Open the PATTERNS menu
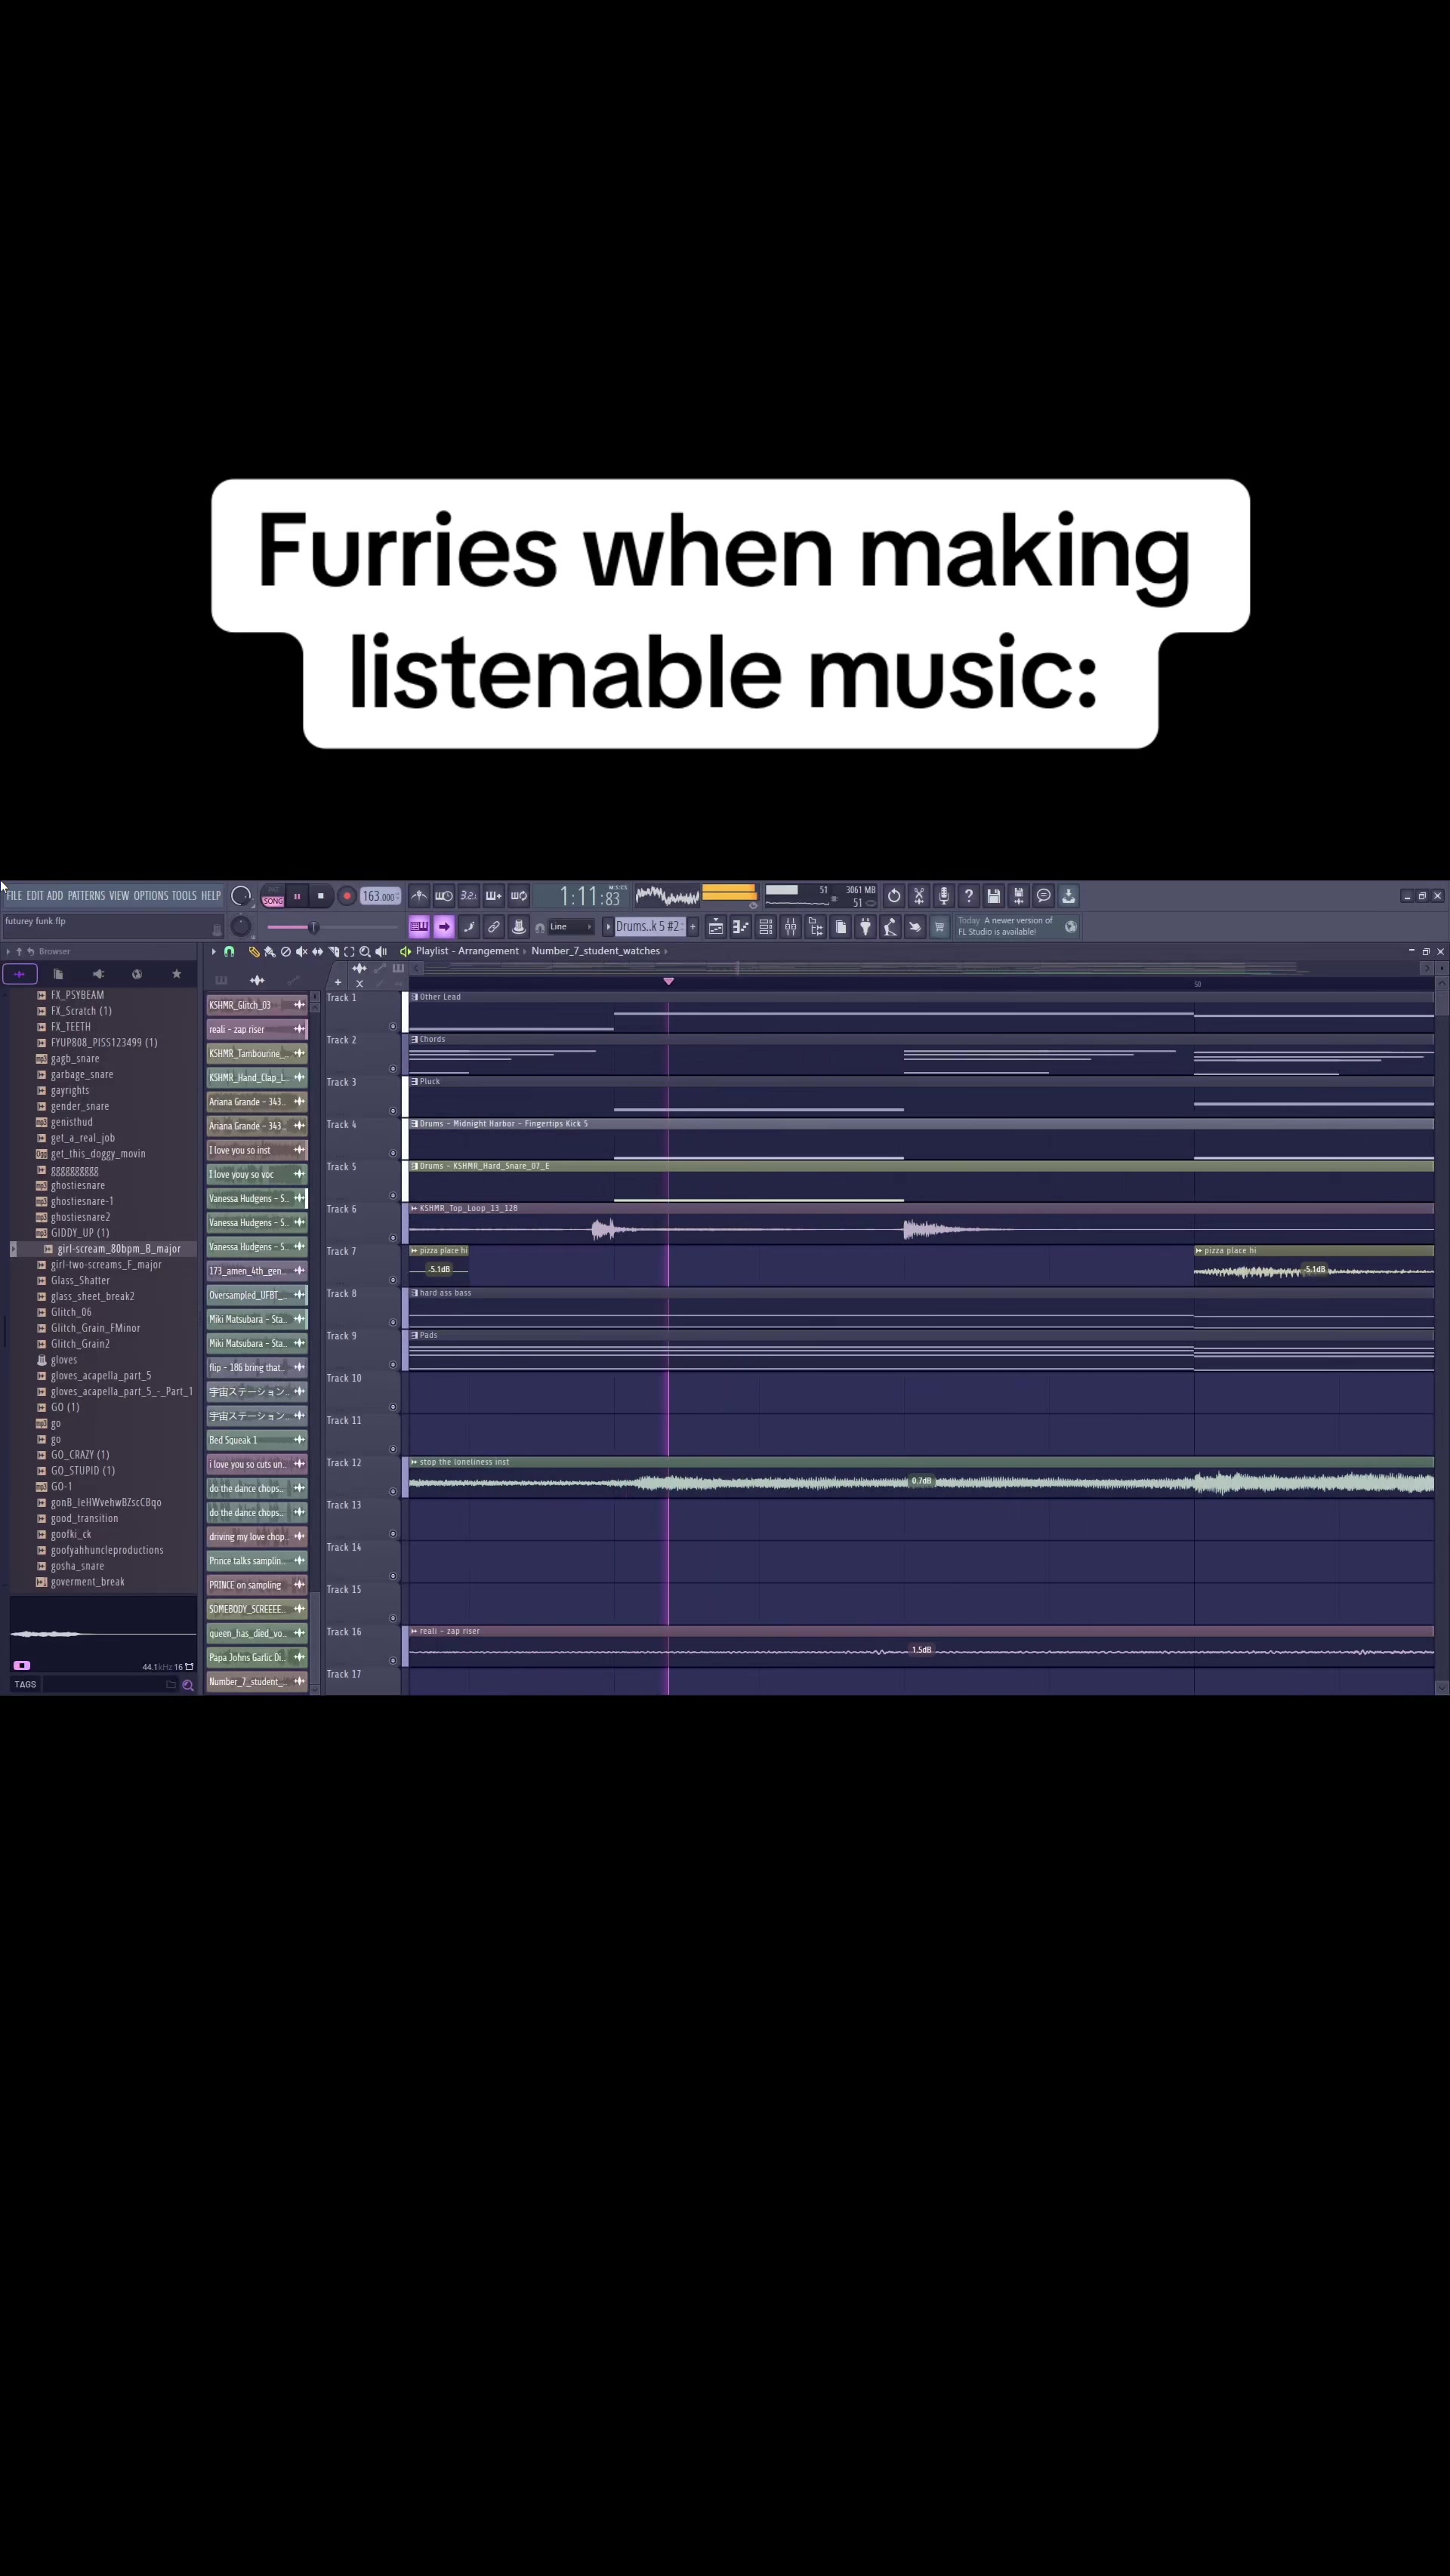 [86, 896]
